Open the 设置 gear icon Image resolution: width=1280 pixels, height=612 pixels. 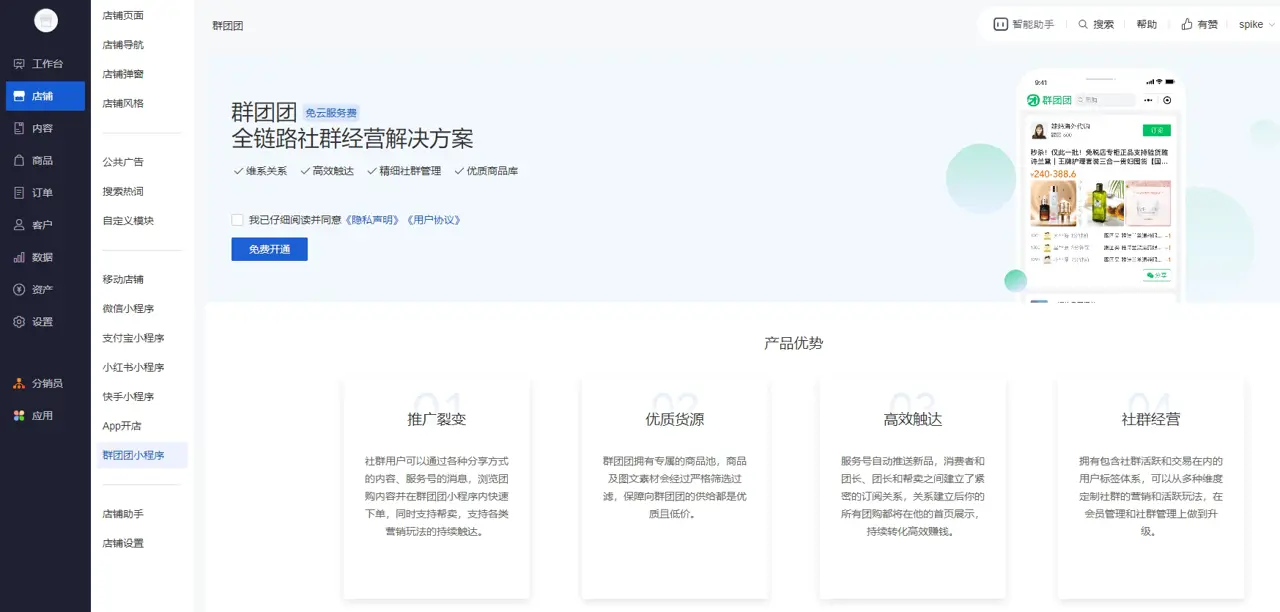pyautogui.click(x=19, y=322)
